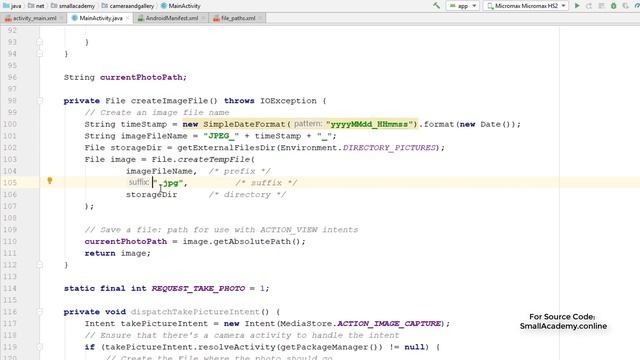
Task: Click the MainActivity breadcrumb item
Action: point(180,6)
